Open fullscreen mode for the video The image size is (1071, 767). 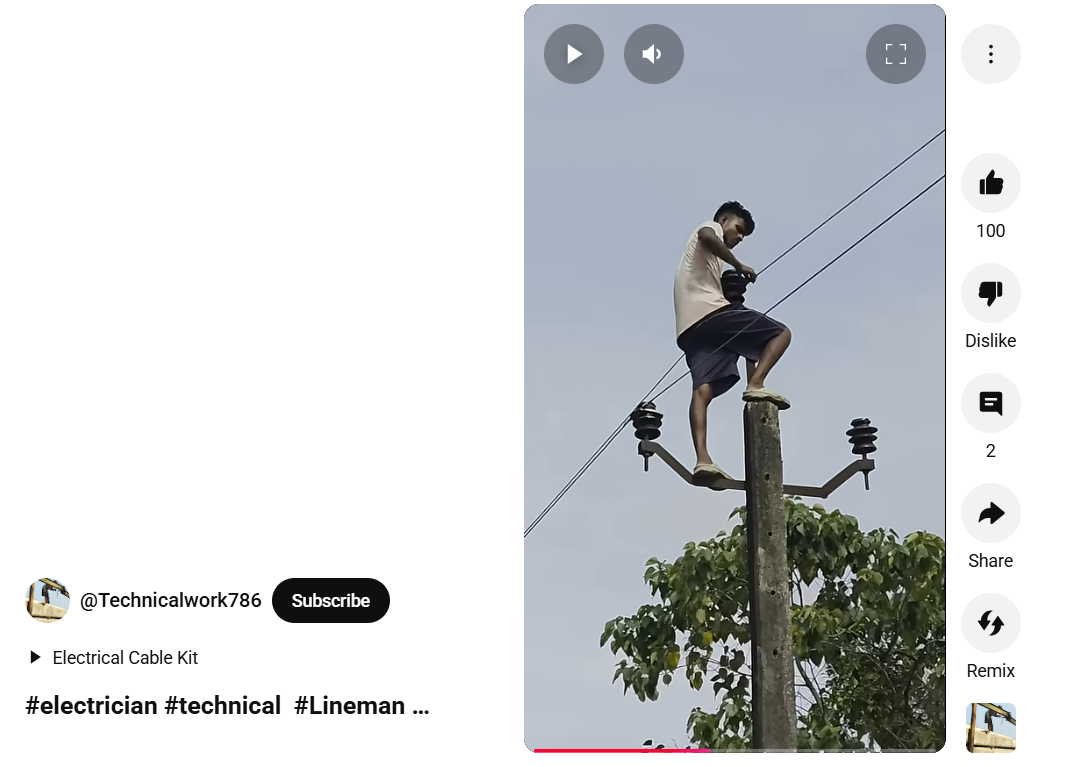point(895,54)
